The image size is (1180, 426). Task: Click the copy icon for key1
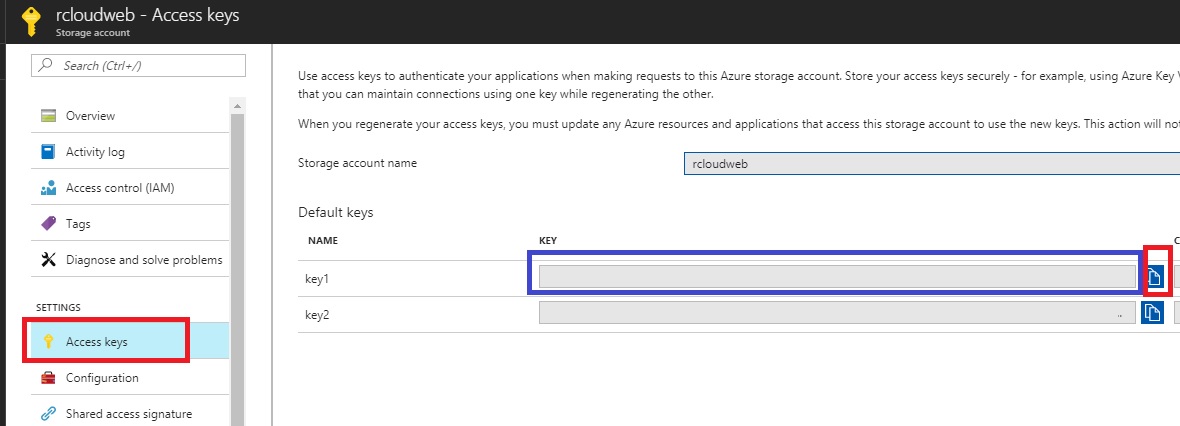coord(1154,278)
